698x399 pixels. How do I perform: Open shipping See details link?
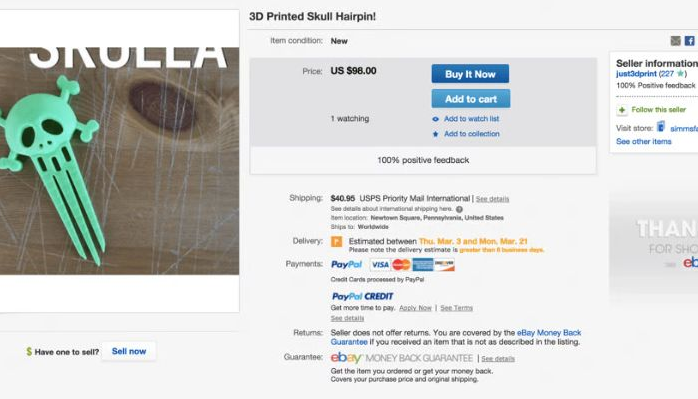[492, 199]
